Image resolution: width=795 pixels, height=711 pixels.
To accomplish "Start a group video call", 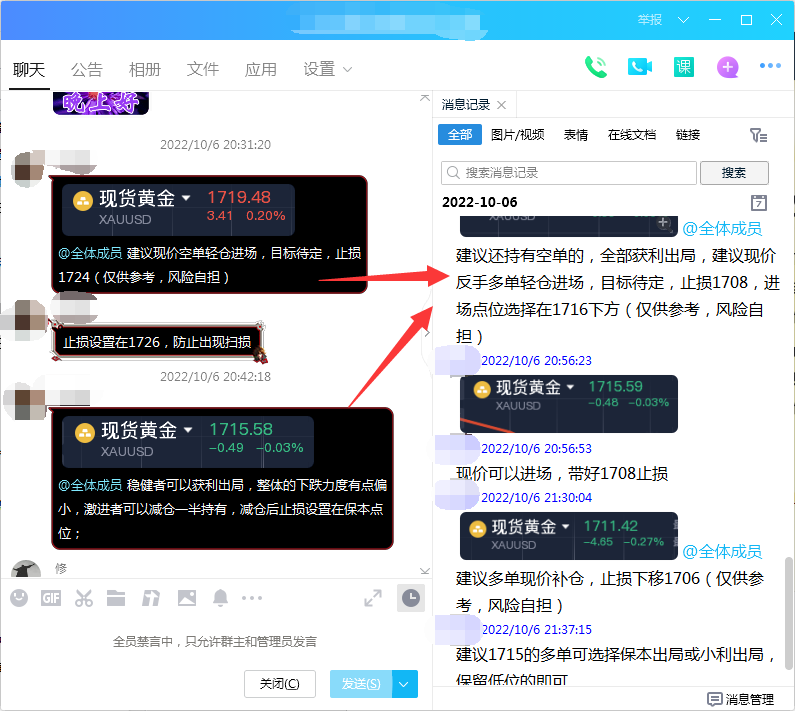I will click(639, 67).
